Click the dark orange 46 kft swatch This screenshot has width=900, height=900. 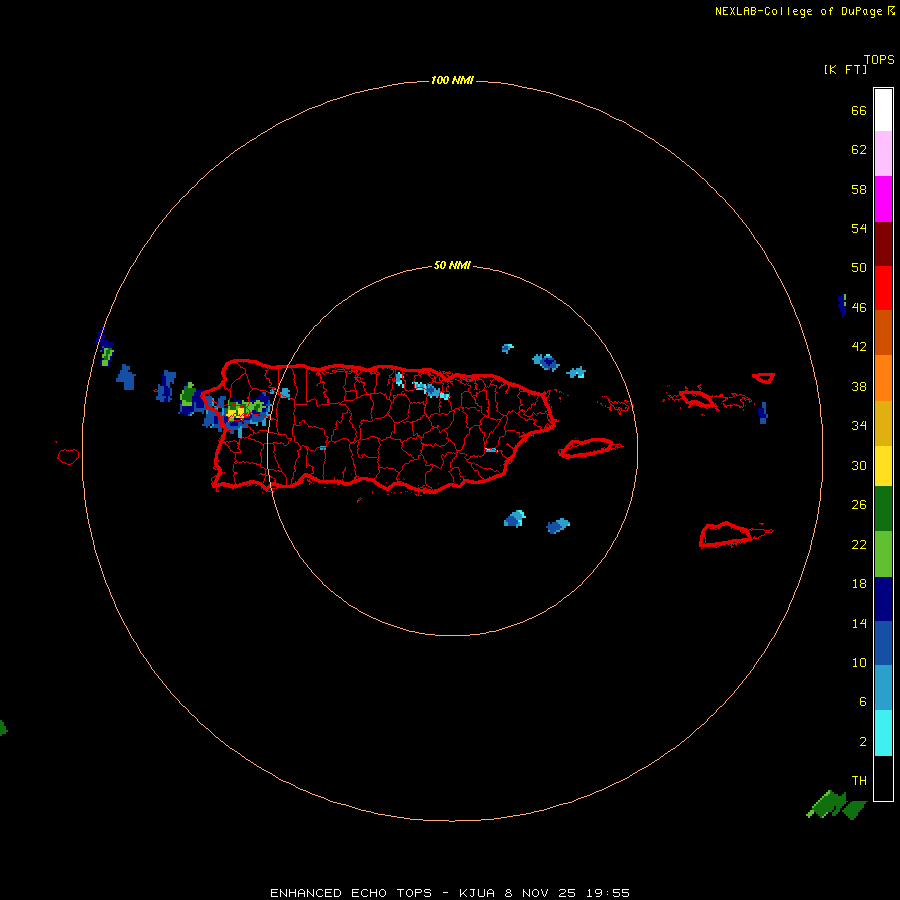[x=883, y=332]
